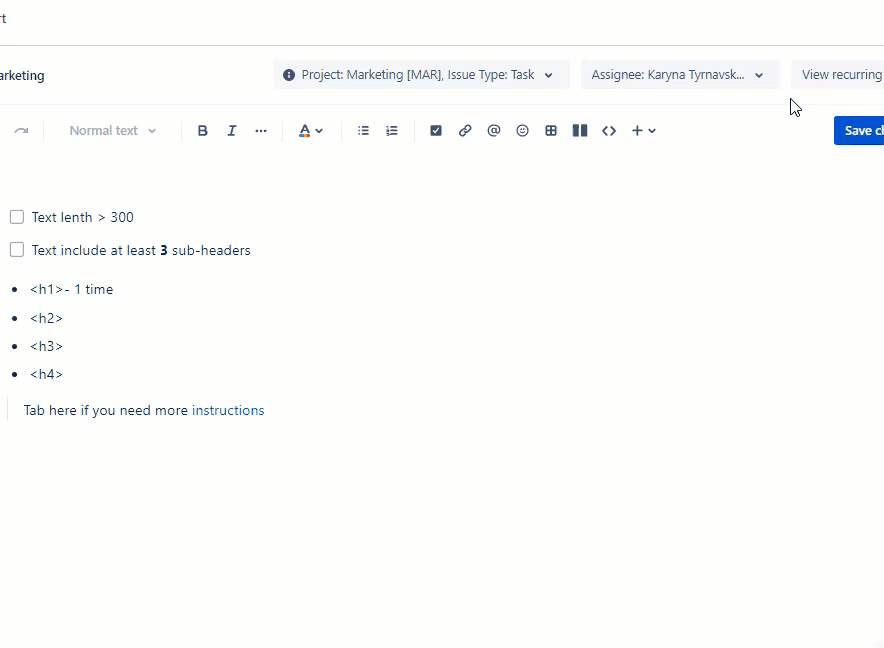This screenshot has height=648, width=884.
Task: Check the 'Text lenth > 300' checkbox
Action: tap(17, 217)
